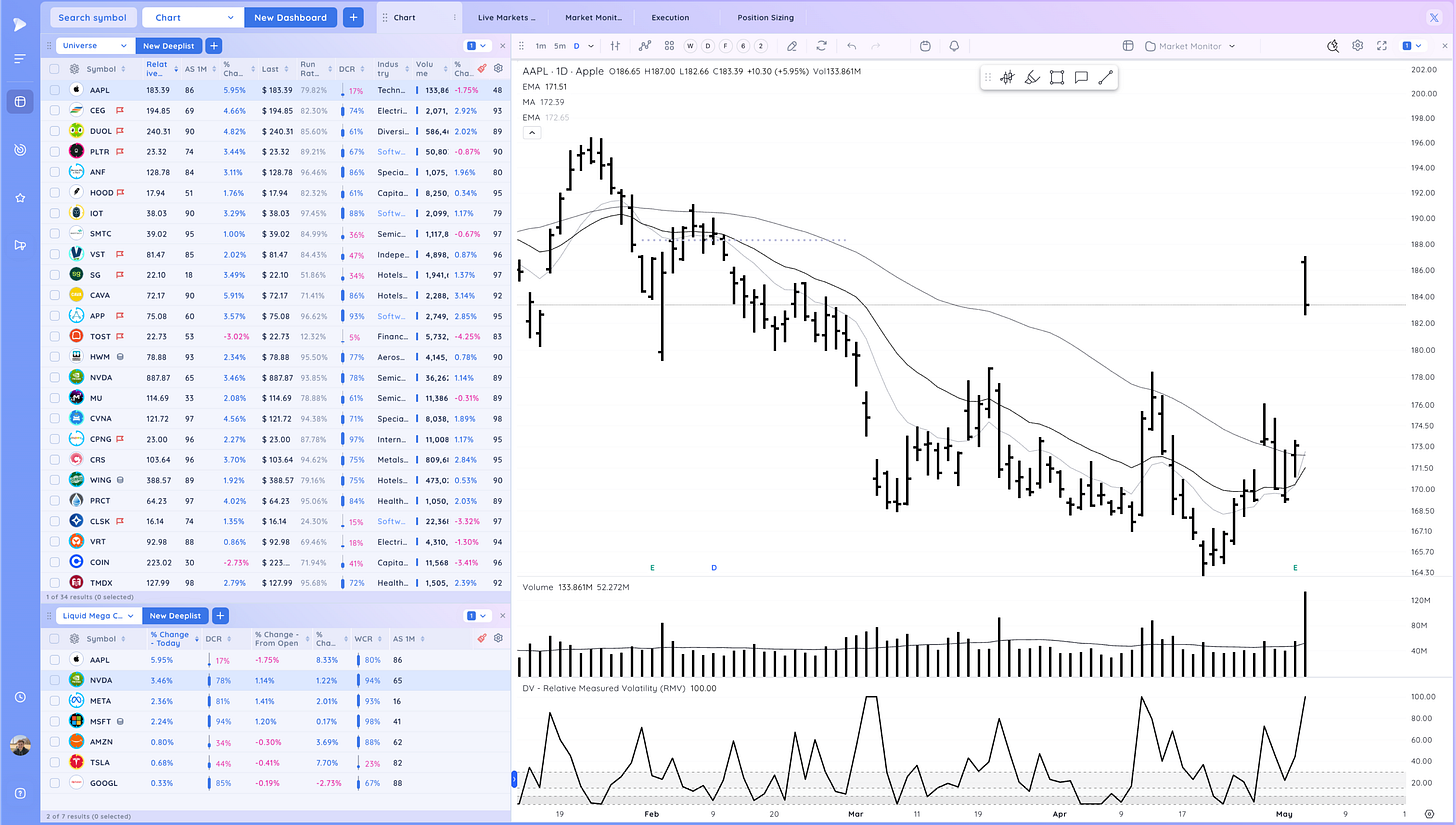Switch to the Live Markets tab
Image resolution: width=1456 pixels, height=825 pixels.
tap(506, 17)
